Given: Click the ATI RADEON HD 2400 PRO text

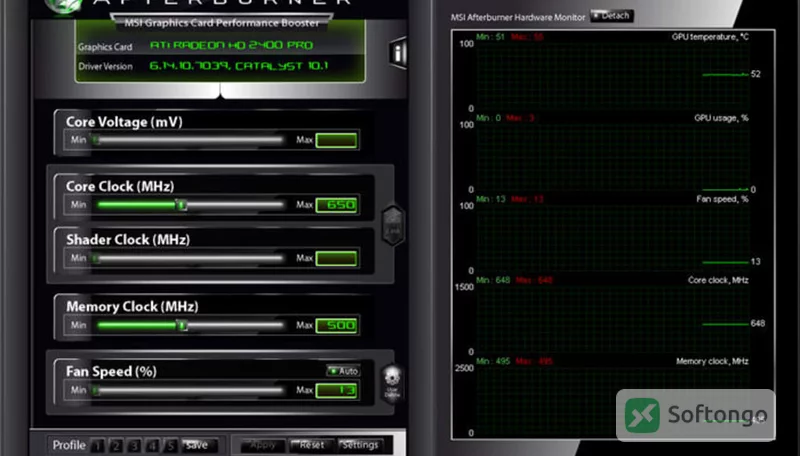Looking at the screenshot, I should [x=231, y=45].
